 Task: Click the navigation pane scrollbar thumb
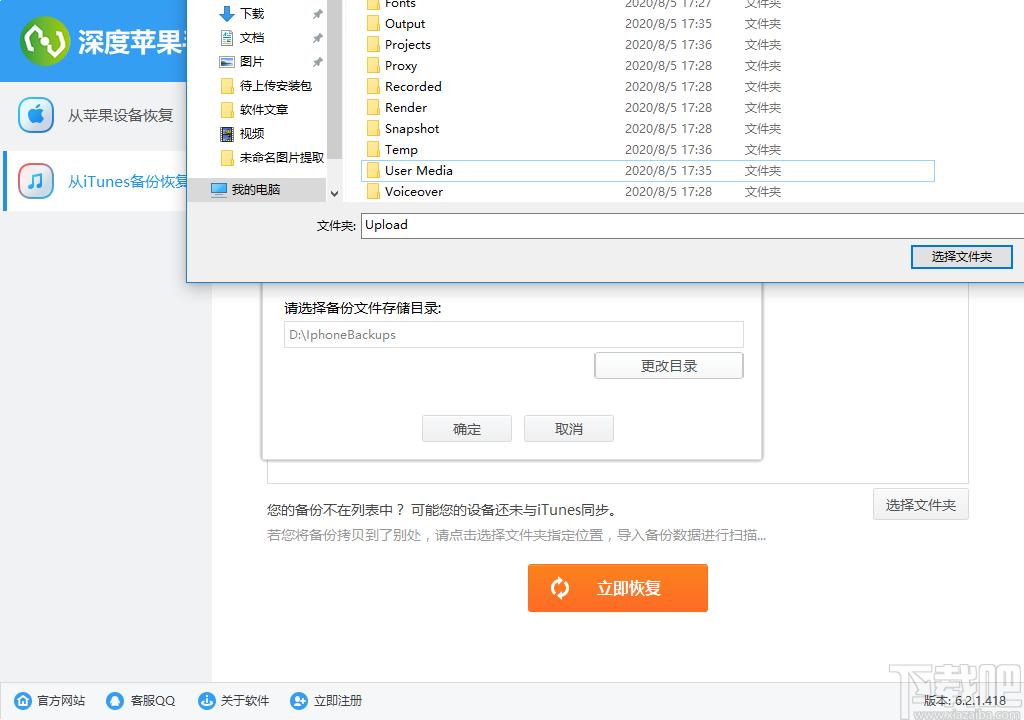coord(334,78)
